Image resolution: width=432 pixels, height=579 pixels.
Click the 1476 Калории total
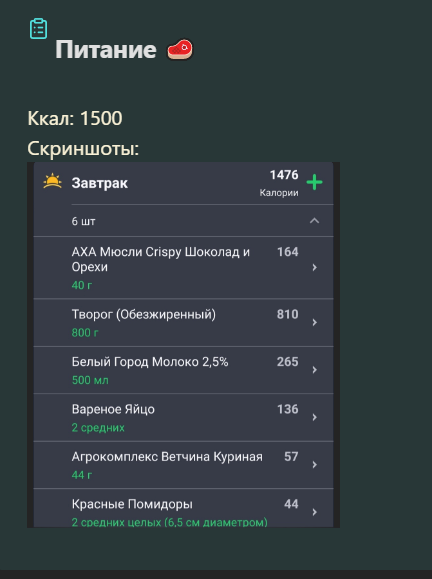pos(279,183)
